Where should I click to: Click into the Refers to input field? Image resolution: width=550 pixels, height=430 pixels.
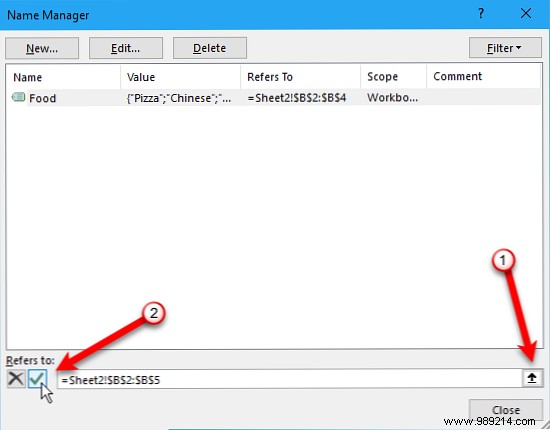tap(289, 379)
